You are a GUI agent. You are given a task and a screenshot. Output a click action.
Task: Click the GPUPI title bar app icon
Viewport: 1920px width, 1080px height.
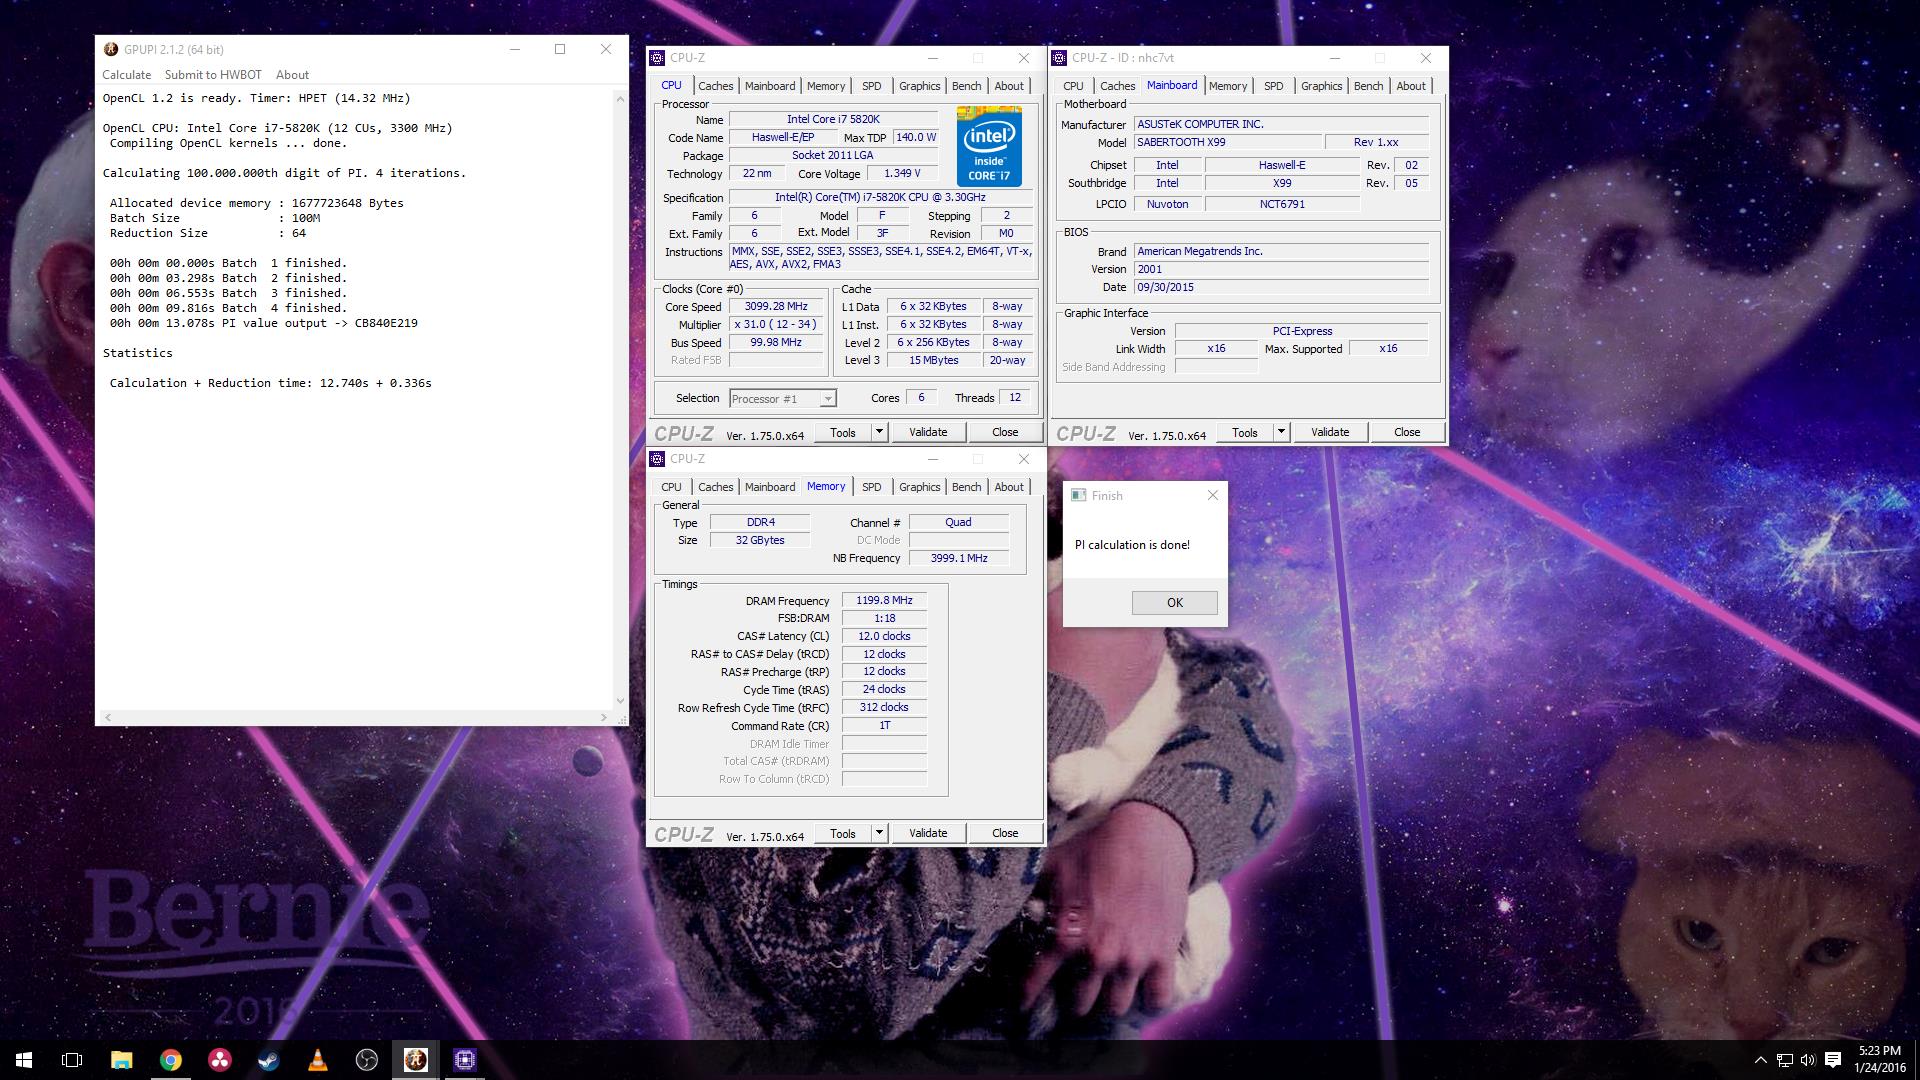(111, 49)
